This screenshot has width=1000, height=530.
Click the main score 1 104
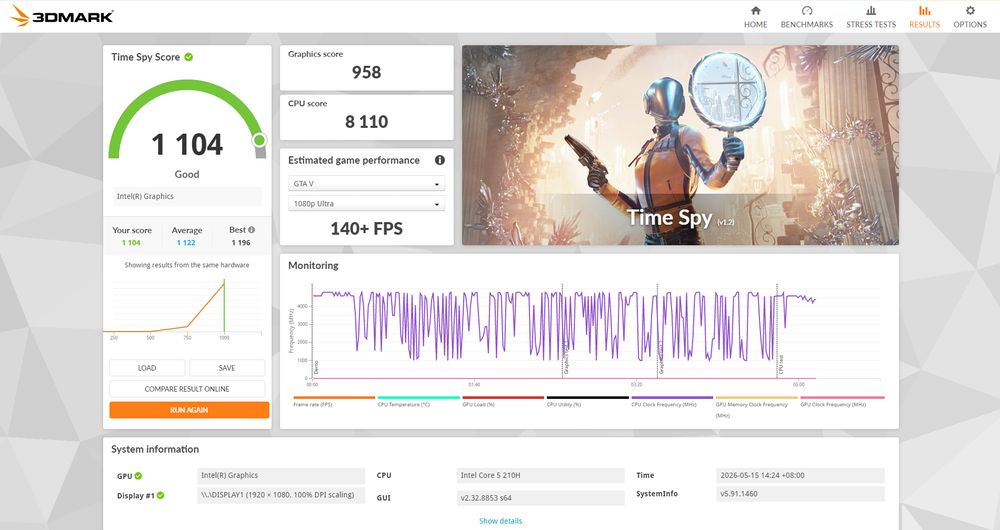(187, 144)
